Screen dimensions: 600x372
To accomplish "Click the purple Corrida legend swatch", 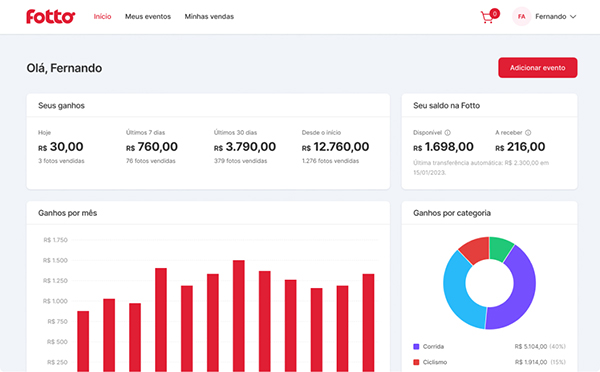I will pos(416,347).
